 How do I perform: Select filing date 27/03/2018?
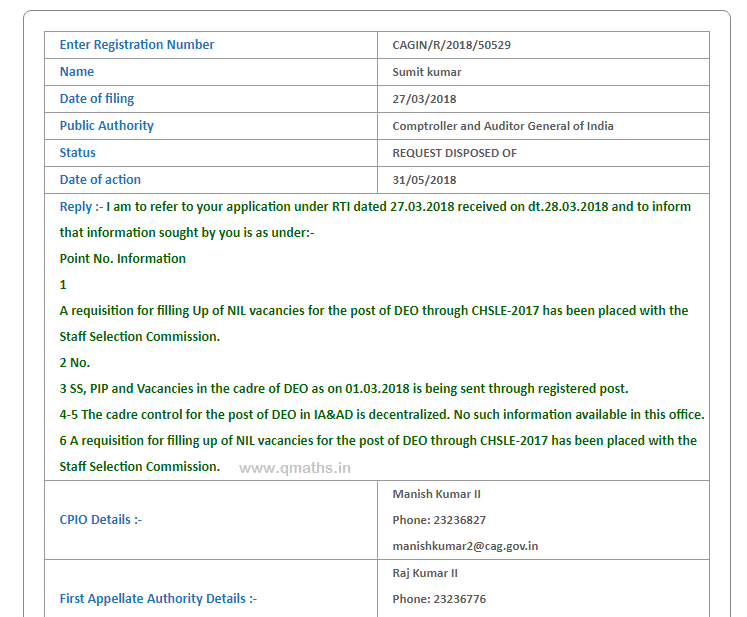[x=424, y=99]
